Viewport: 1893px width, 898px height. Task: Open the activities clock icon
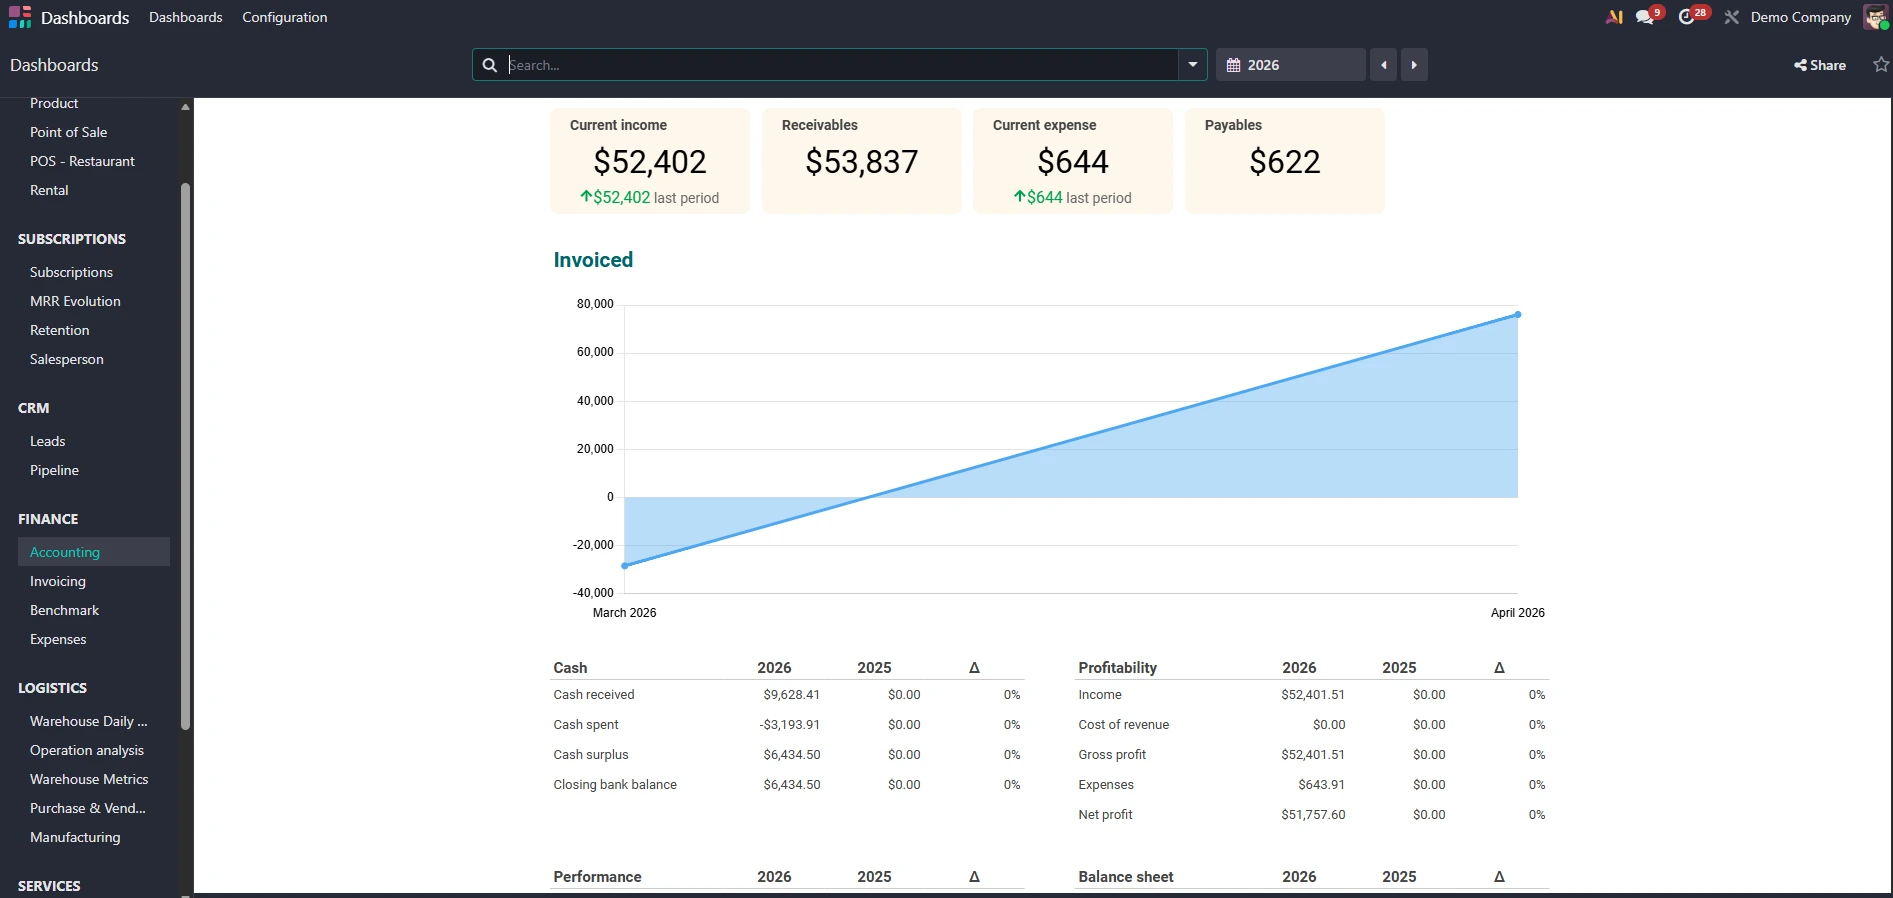[1687, 17]
